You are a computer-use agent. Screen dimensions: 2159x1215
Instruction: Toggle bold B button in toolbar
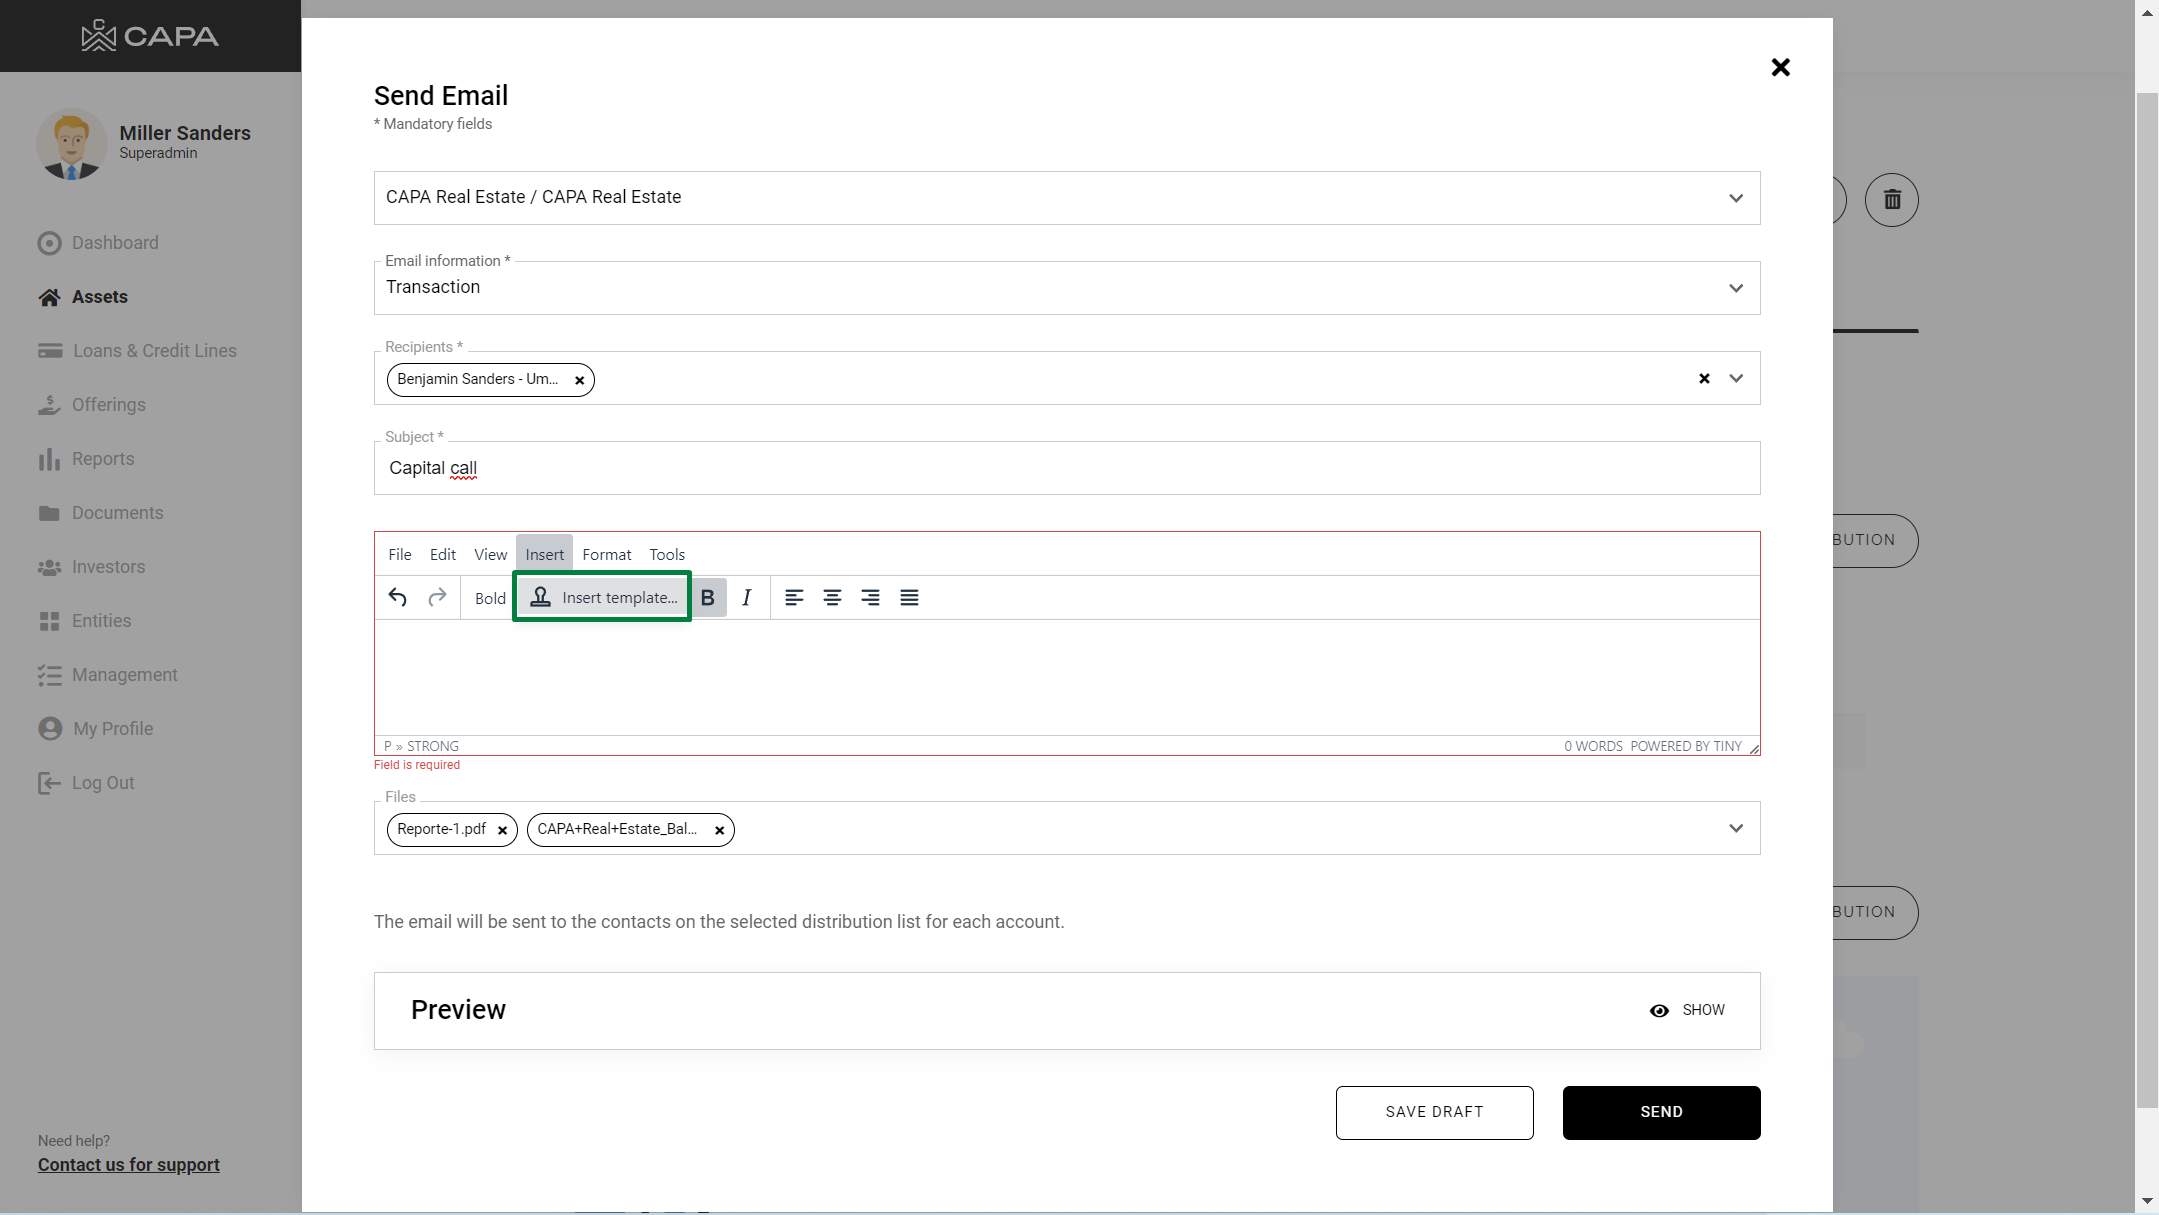(708, 598)
